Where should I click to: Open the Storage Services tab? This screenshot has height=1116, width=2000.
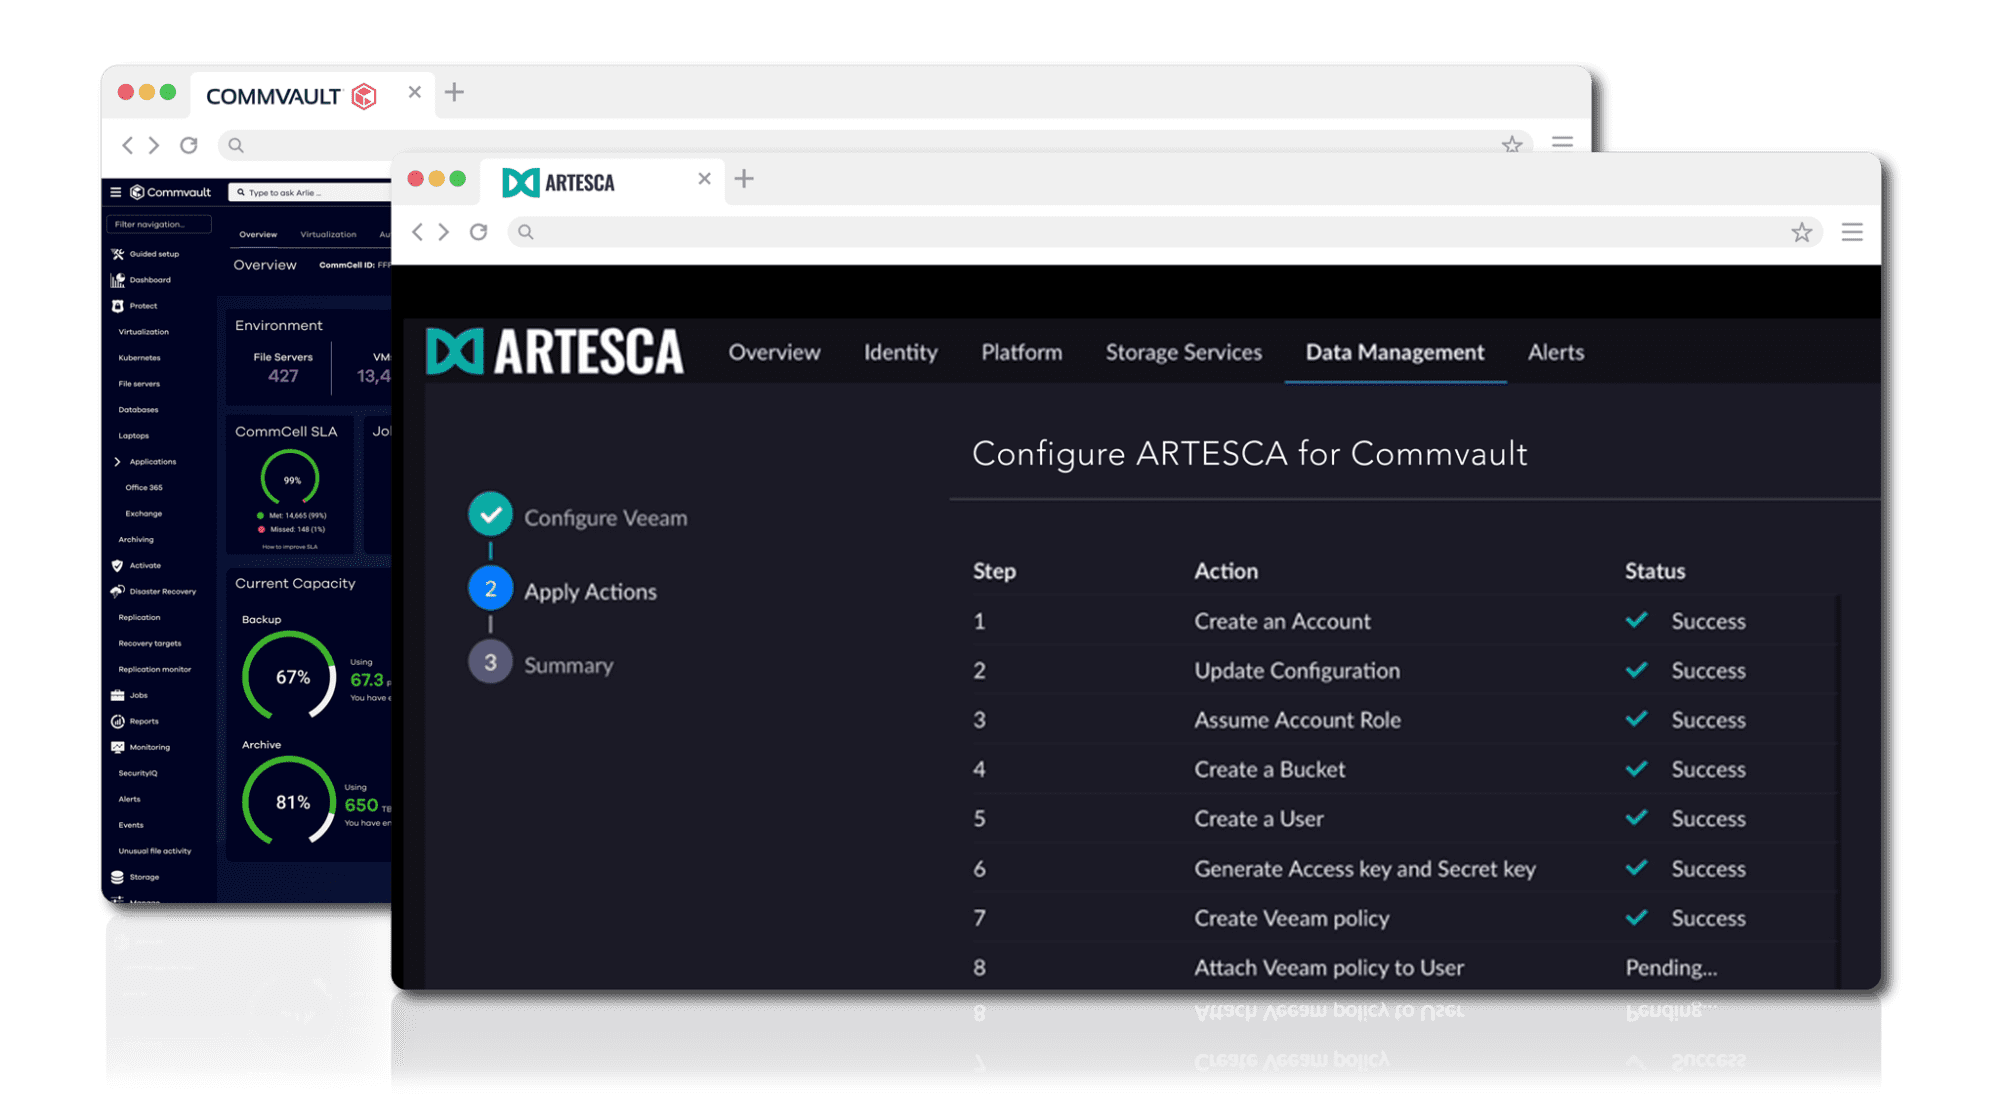tap(1183, 352)
